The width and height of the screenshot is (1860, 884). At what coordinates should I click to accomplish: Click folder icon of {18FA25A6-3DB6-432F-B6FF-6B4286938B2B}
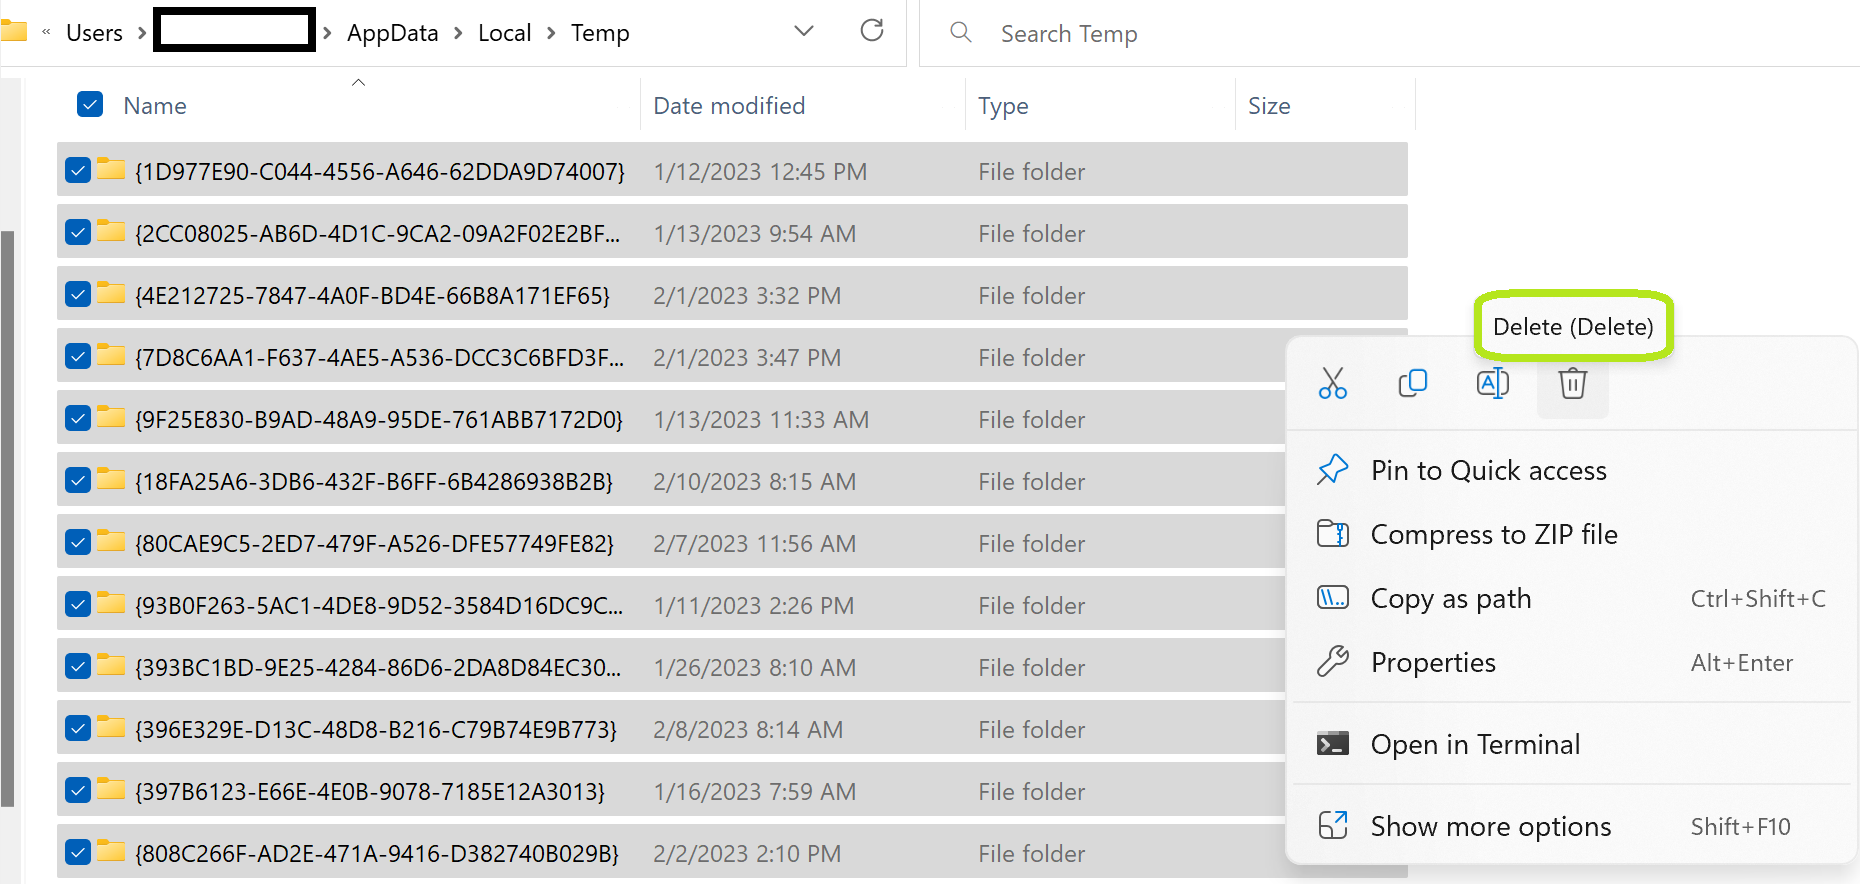(x=111, y=479)
